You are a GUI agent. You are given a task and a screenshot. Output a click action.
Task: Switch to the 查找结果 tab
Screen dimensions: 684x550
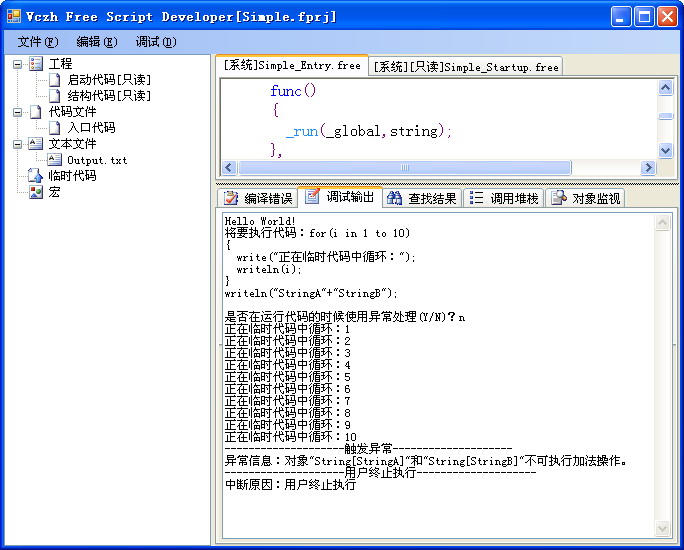422,198
